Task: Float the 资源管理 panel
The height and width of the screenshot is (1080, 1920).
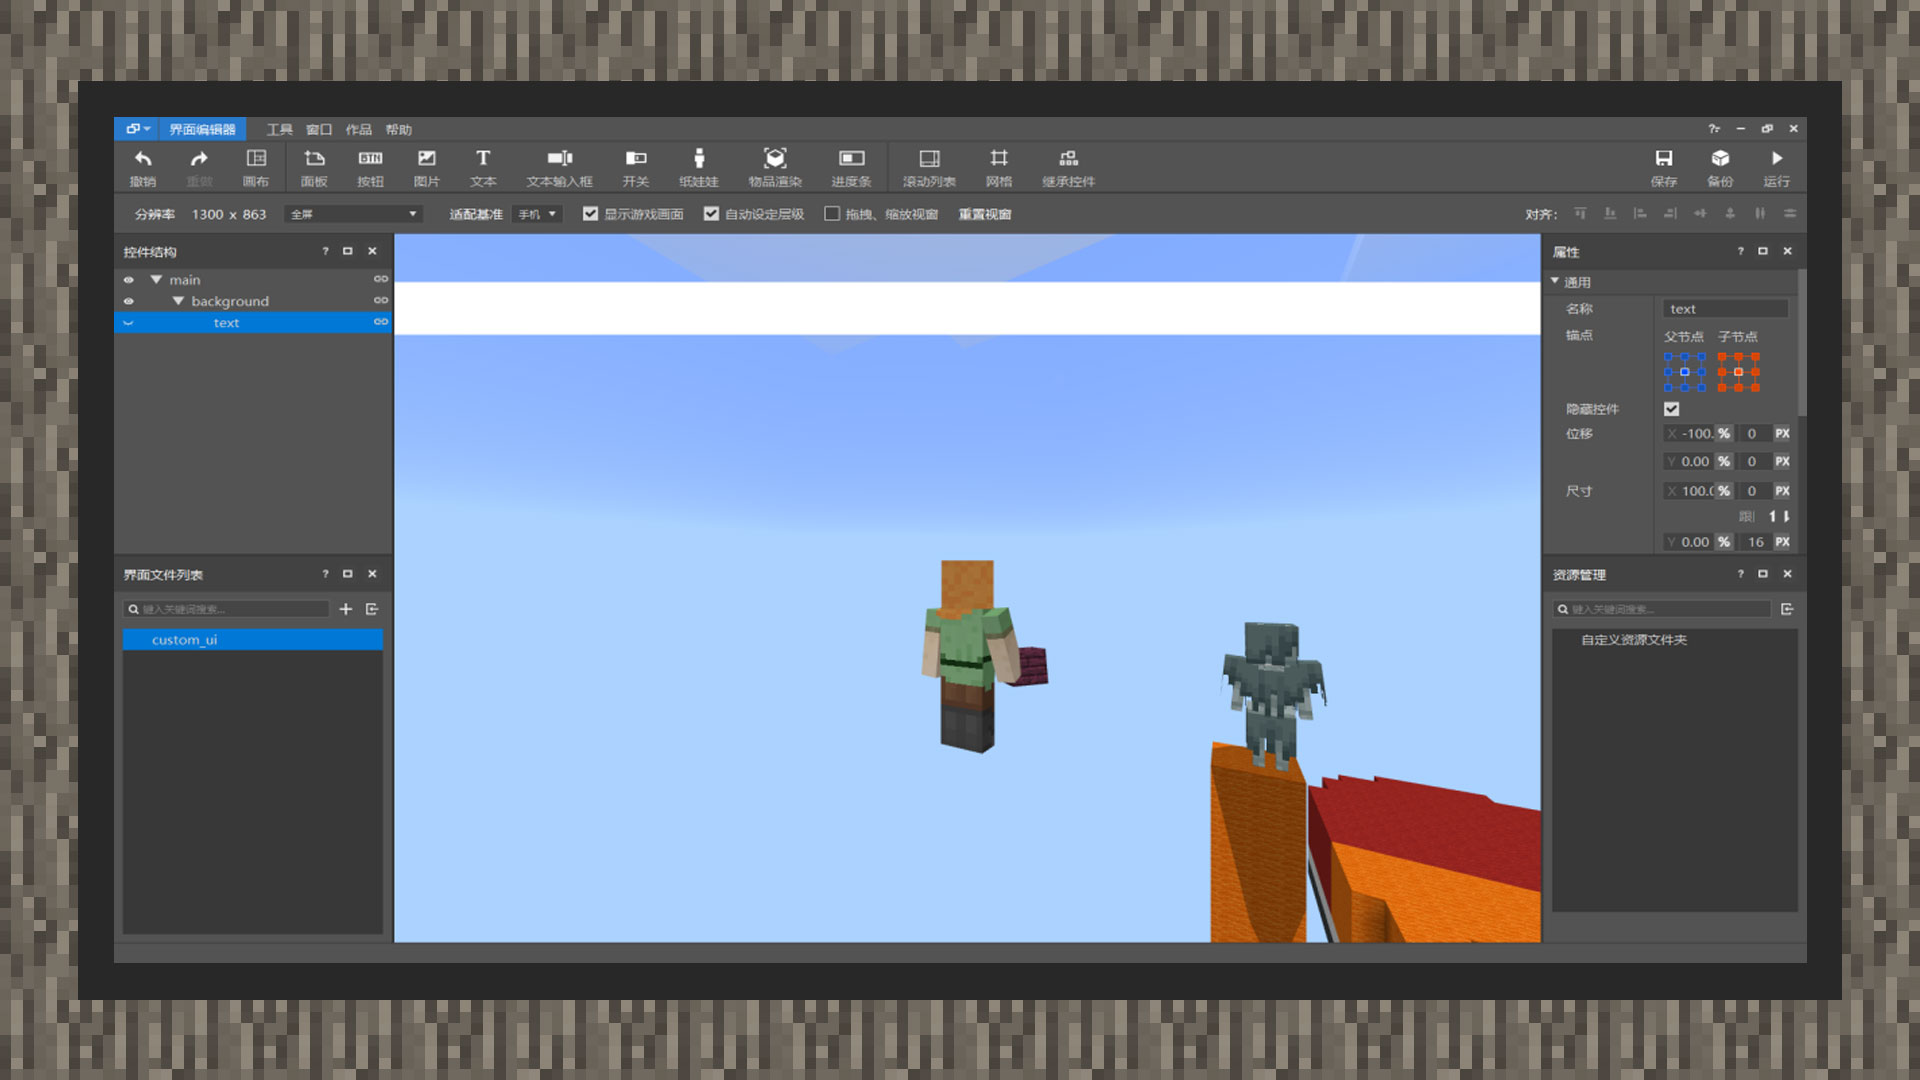Action: [x=1763, y=574]
